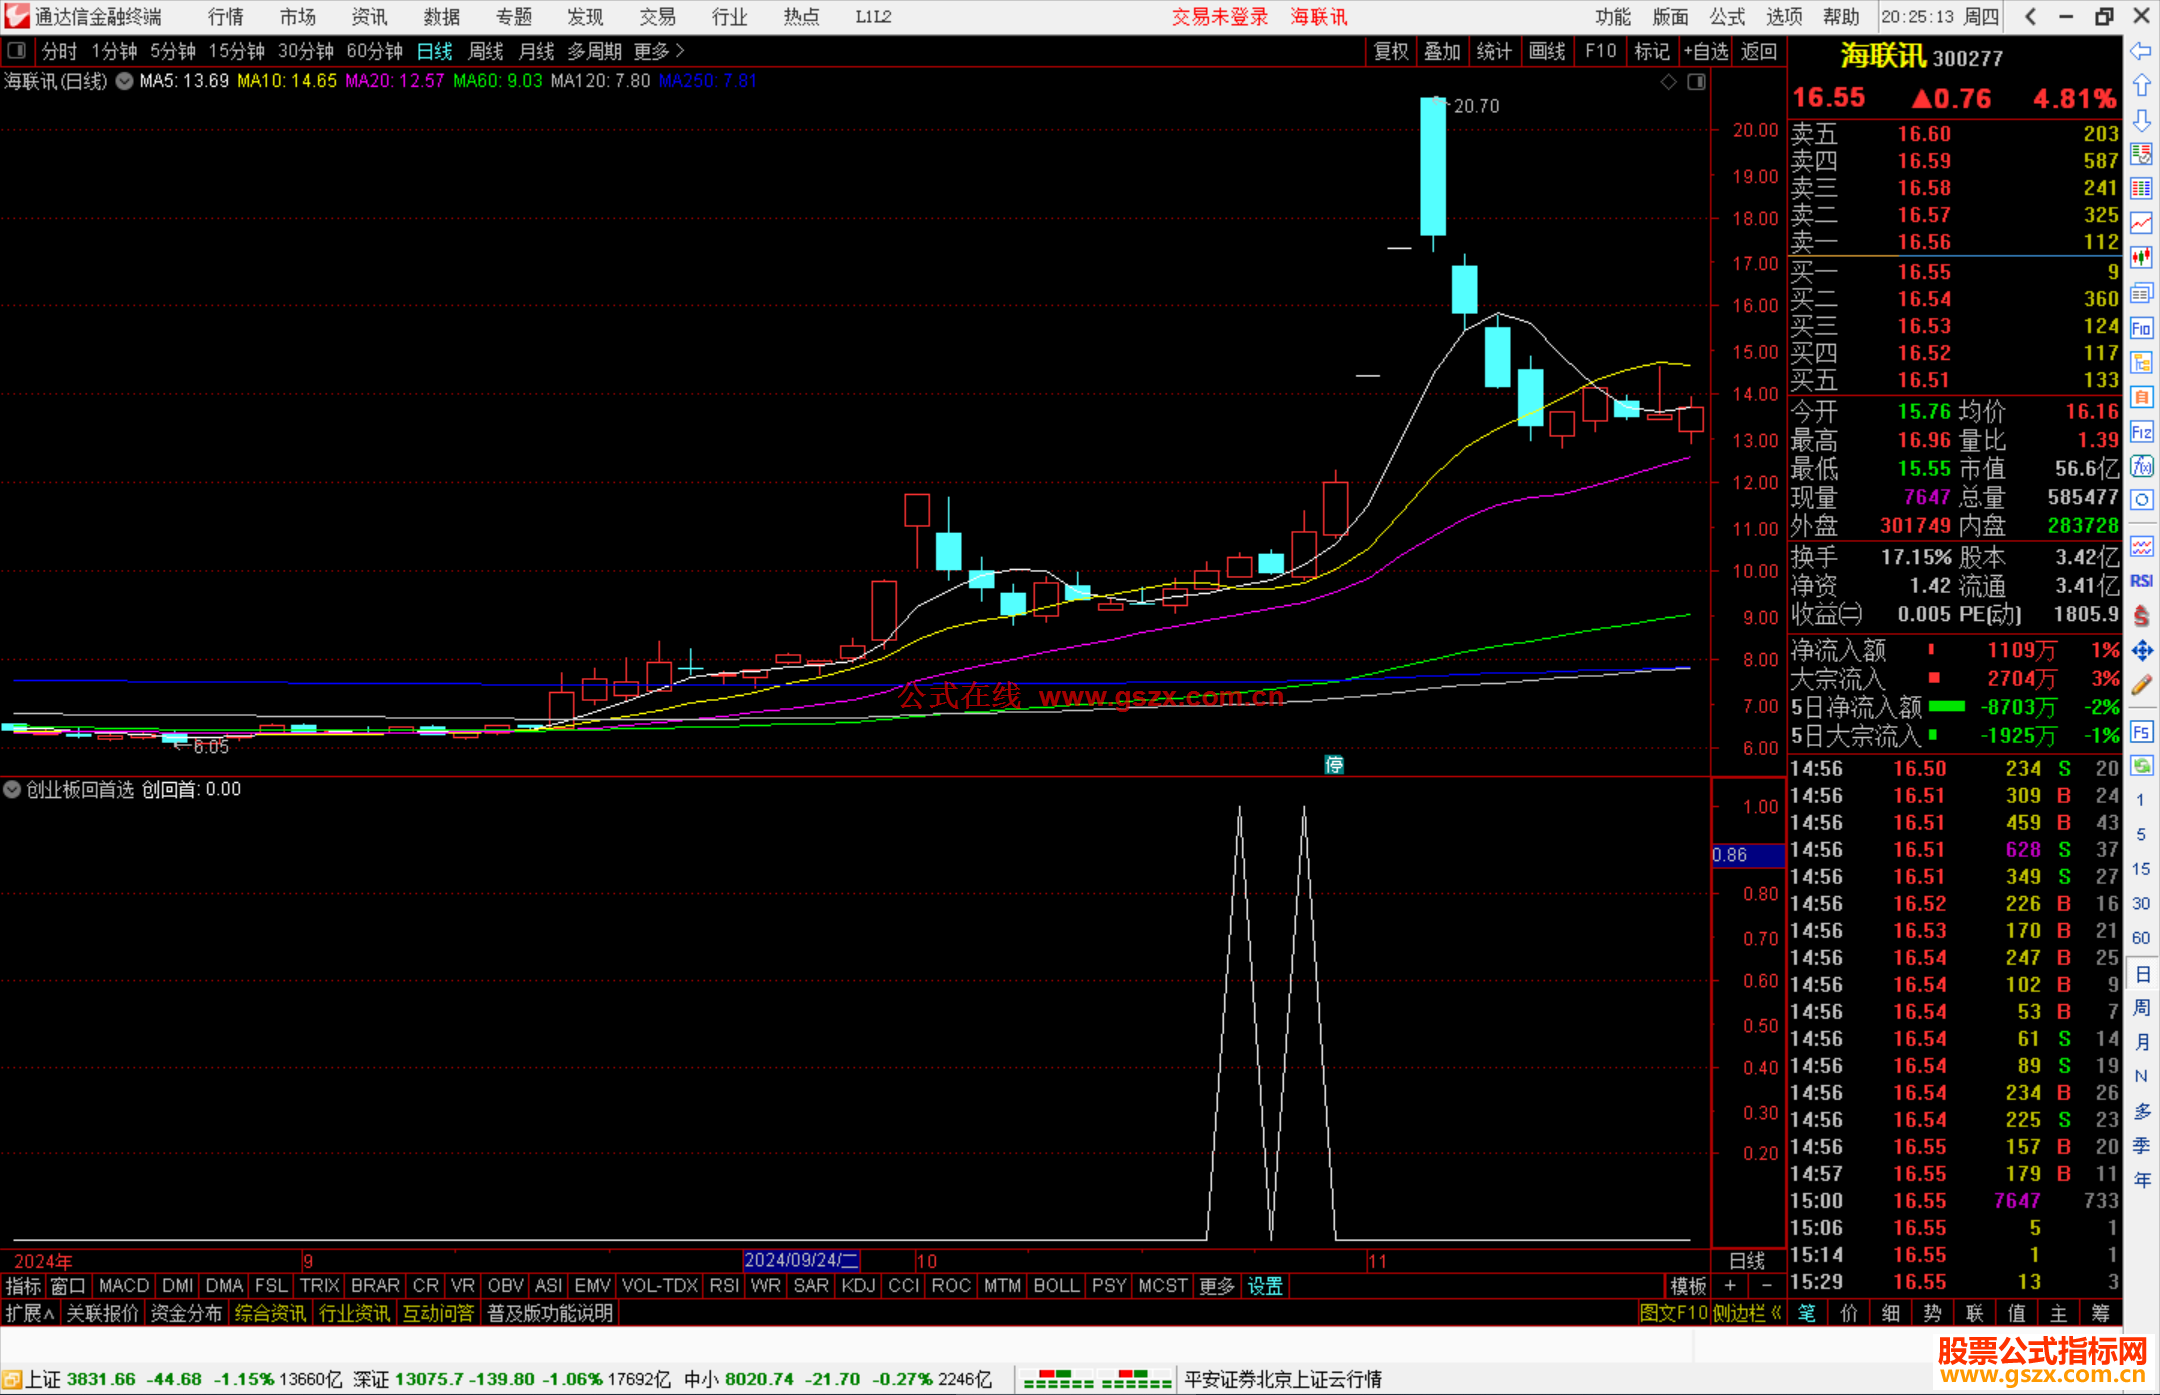This screenshot has height=1395, width=2160.
Task: Open the 资讯 menu
Action: click(370, 17)
